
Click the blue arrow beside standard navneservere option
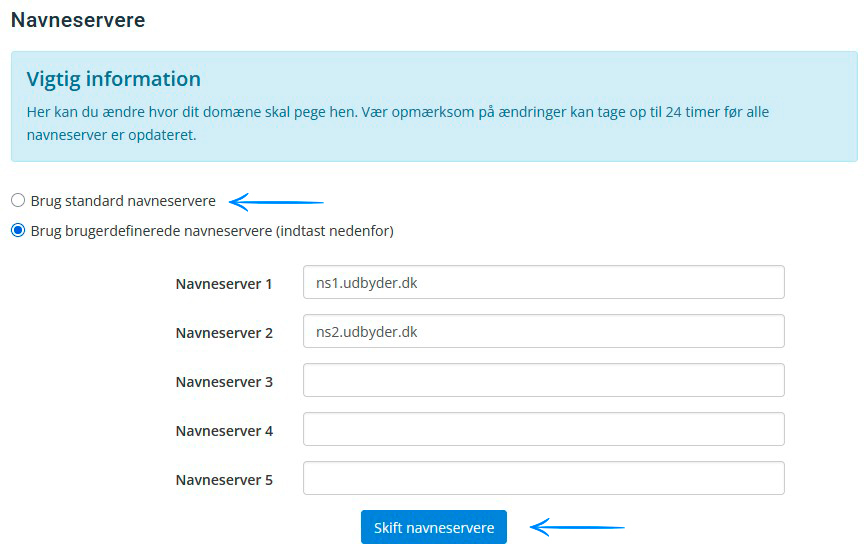click(277, 203)
